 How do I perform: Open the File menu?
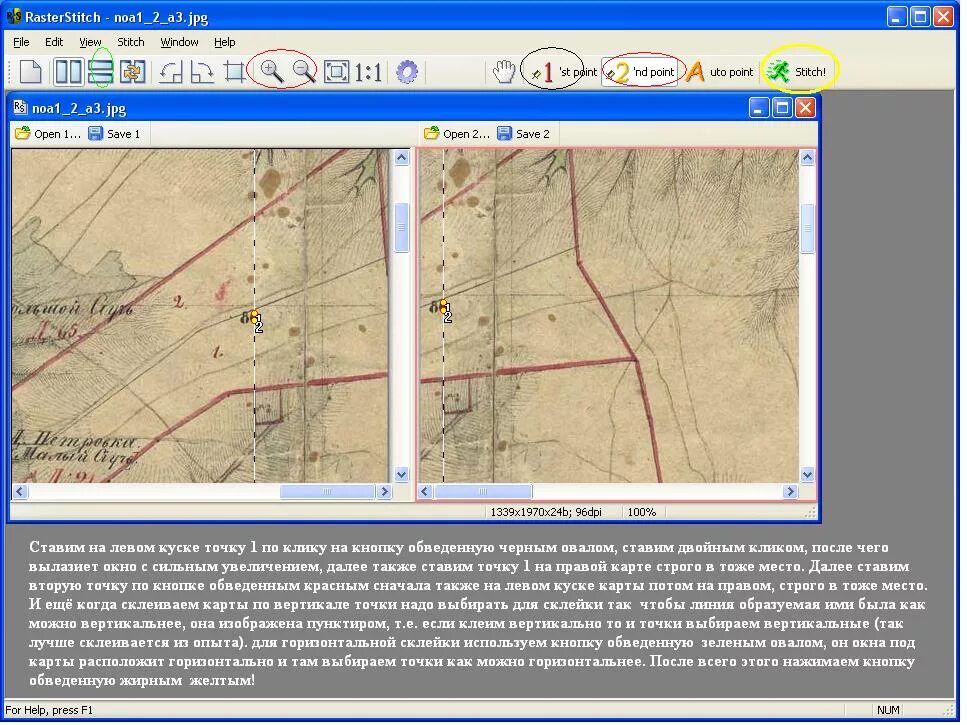coord(21,42)
